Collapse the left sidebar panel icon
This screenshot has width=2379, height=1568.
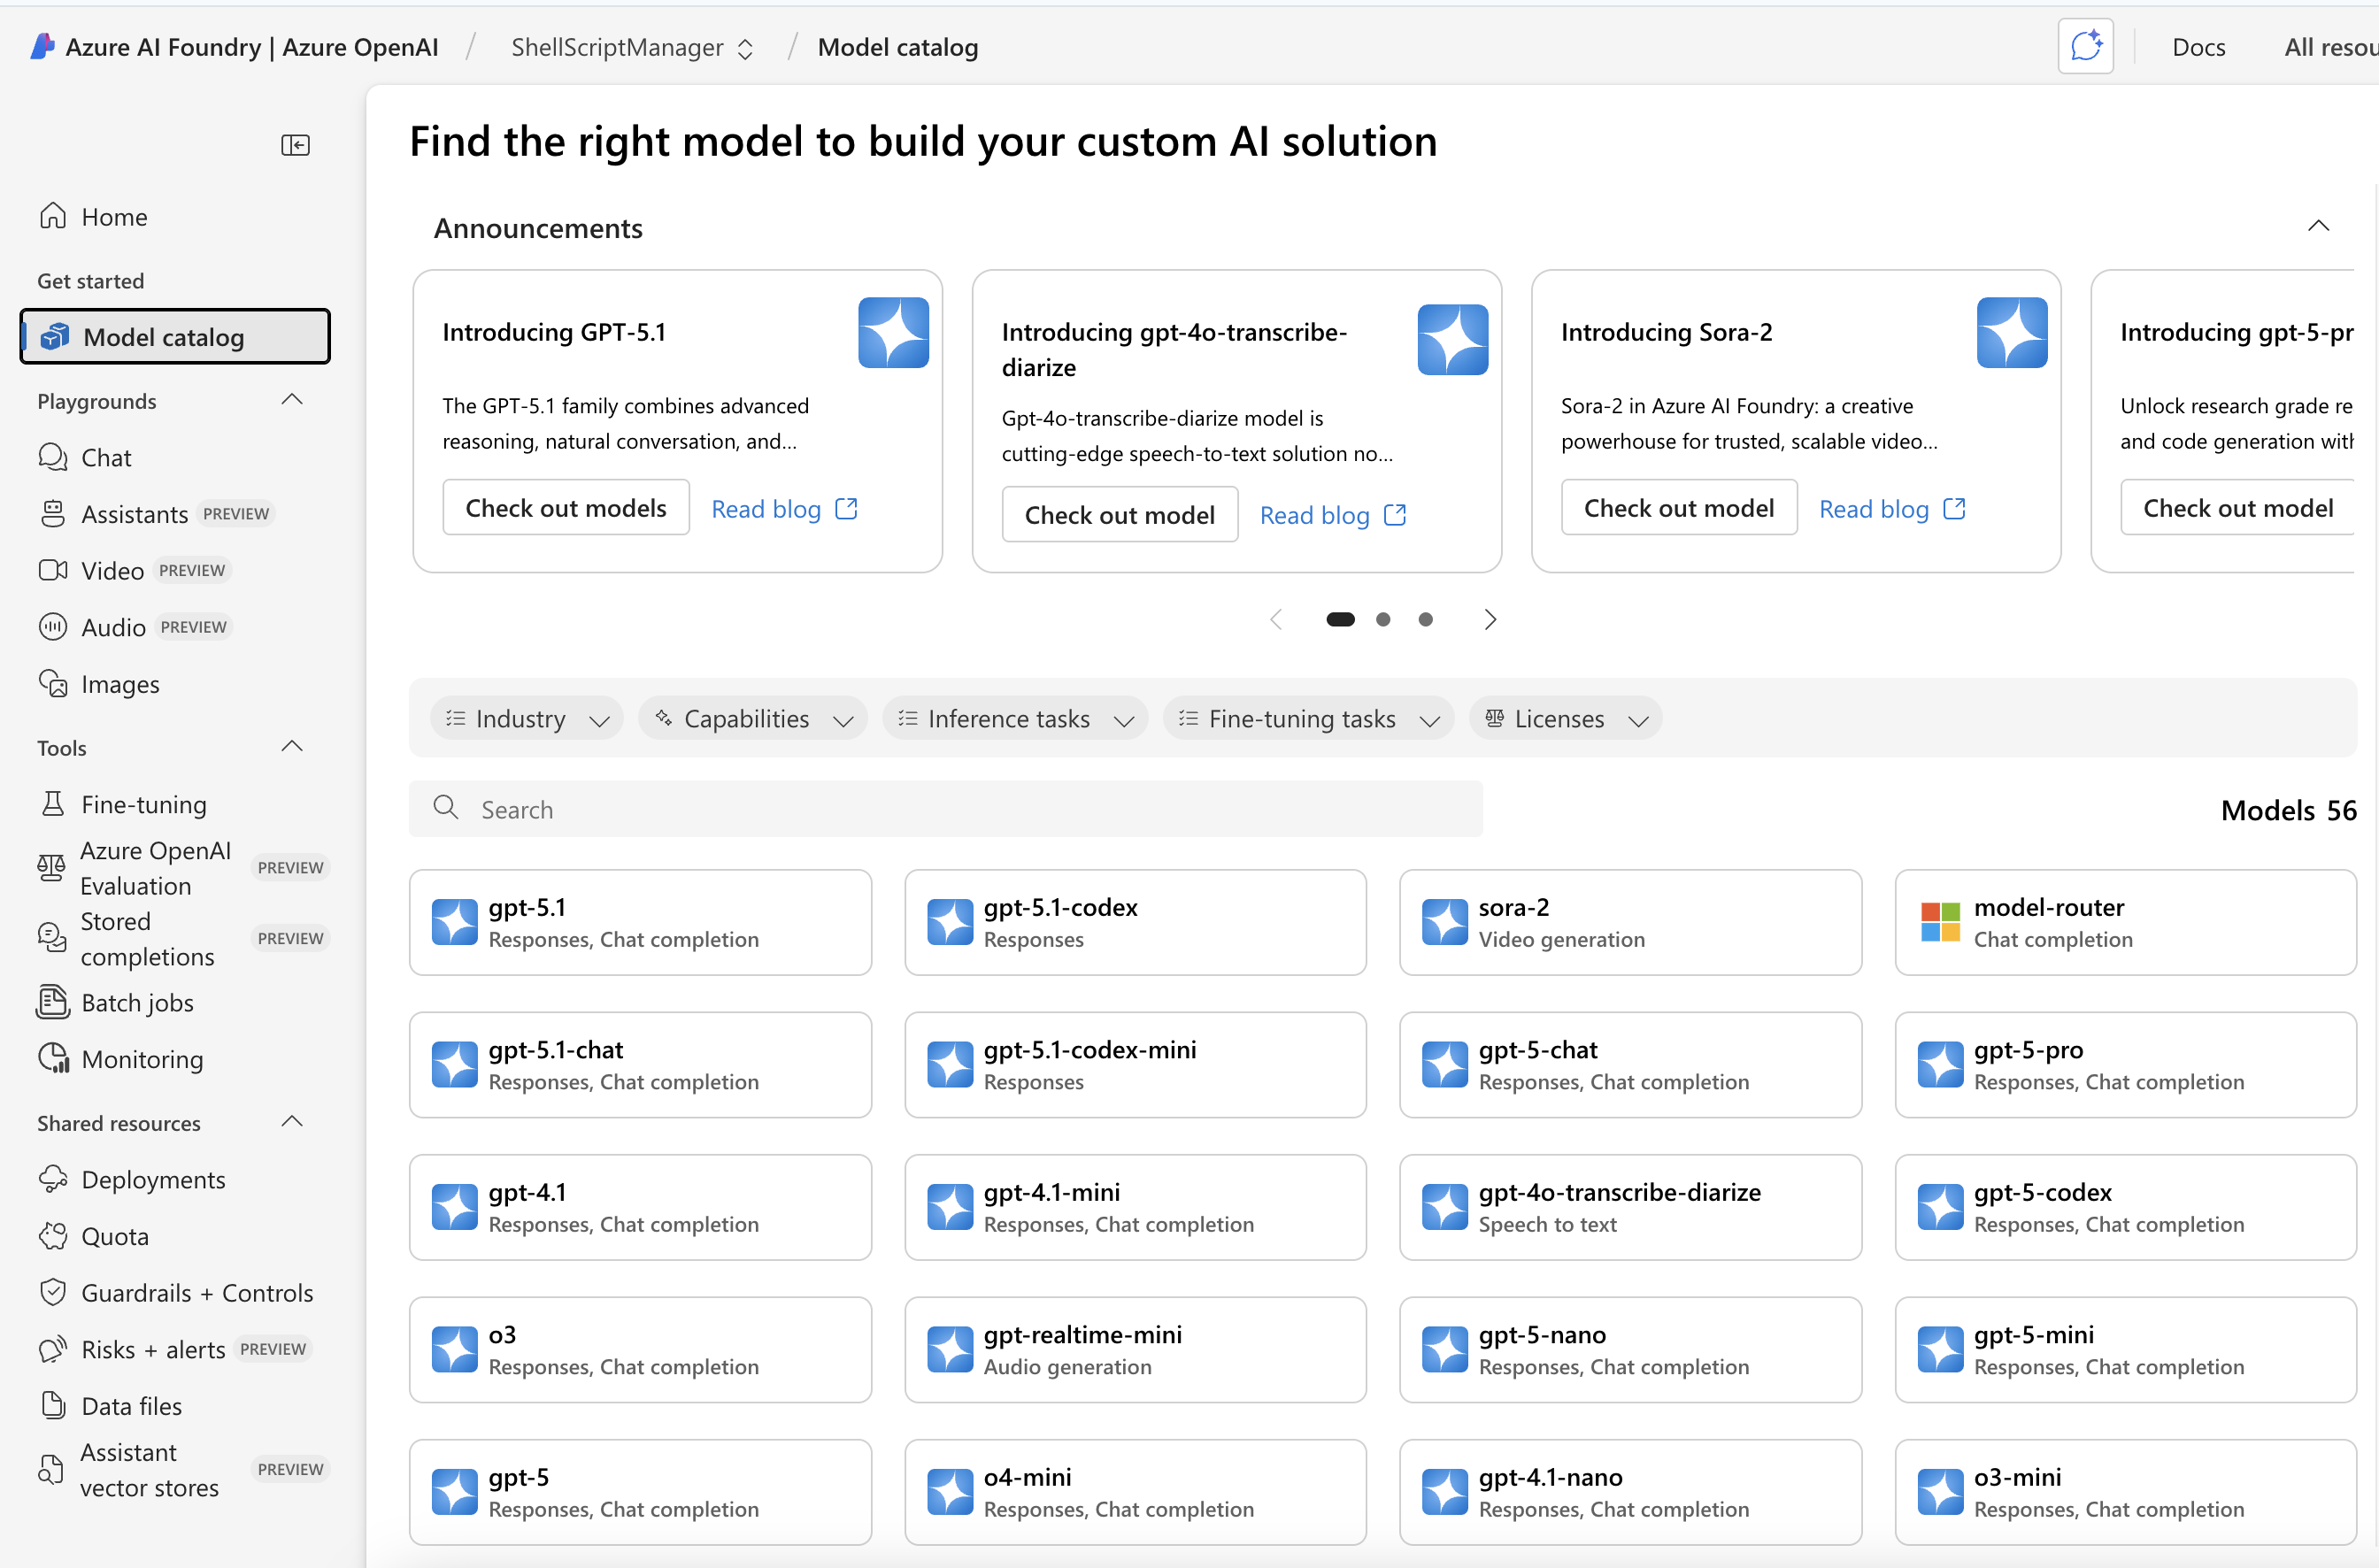click(x=295, y=145)
